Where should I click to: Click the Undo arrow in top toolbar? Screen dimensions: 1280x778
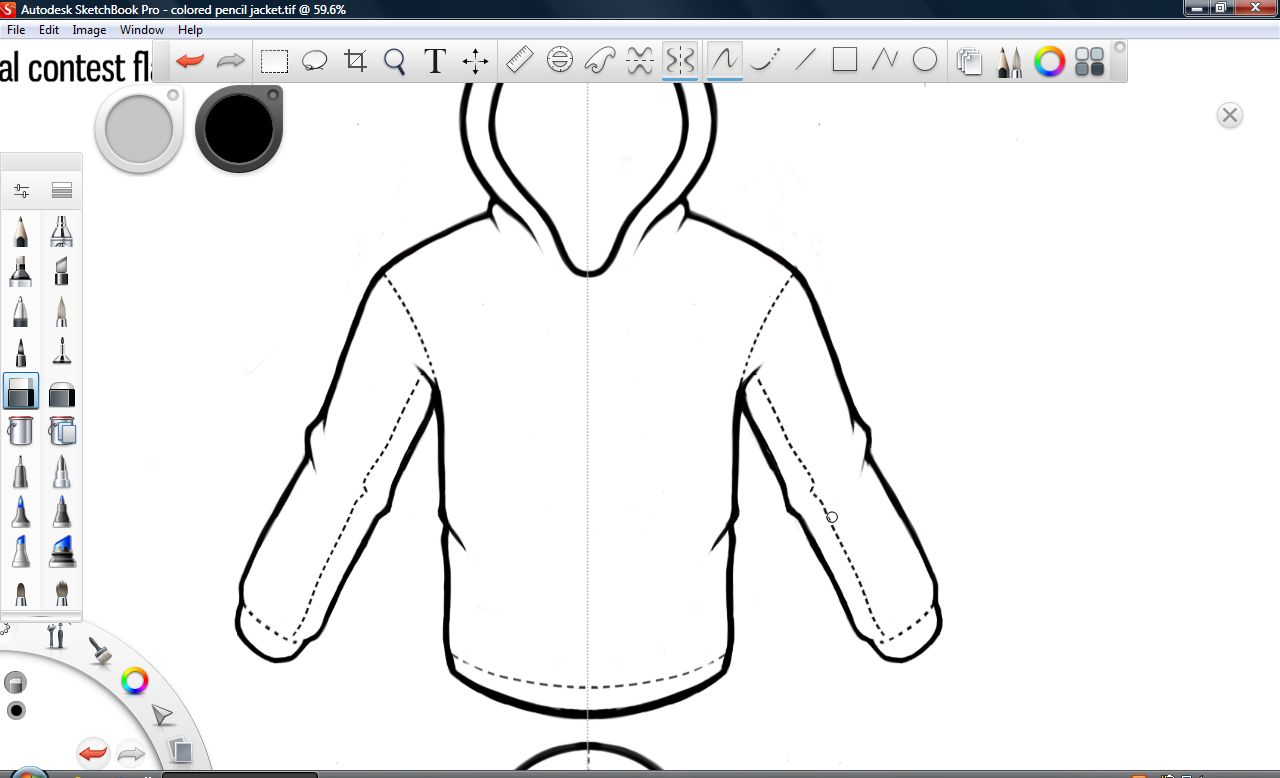[x=190, y=61]
